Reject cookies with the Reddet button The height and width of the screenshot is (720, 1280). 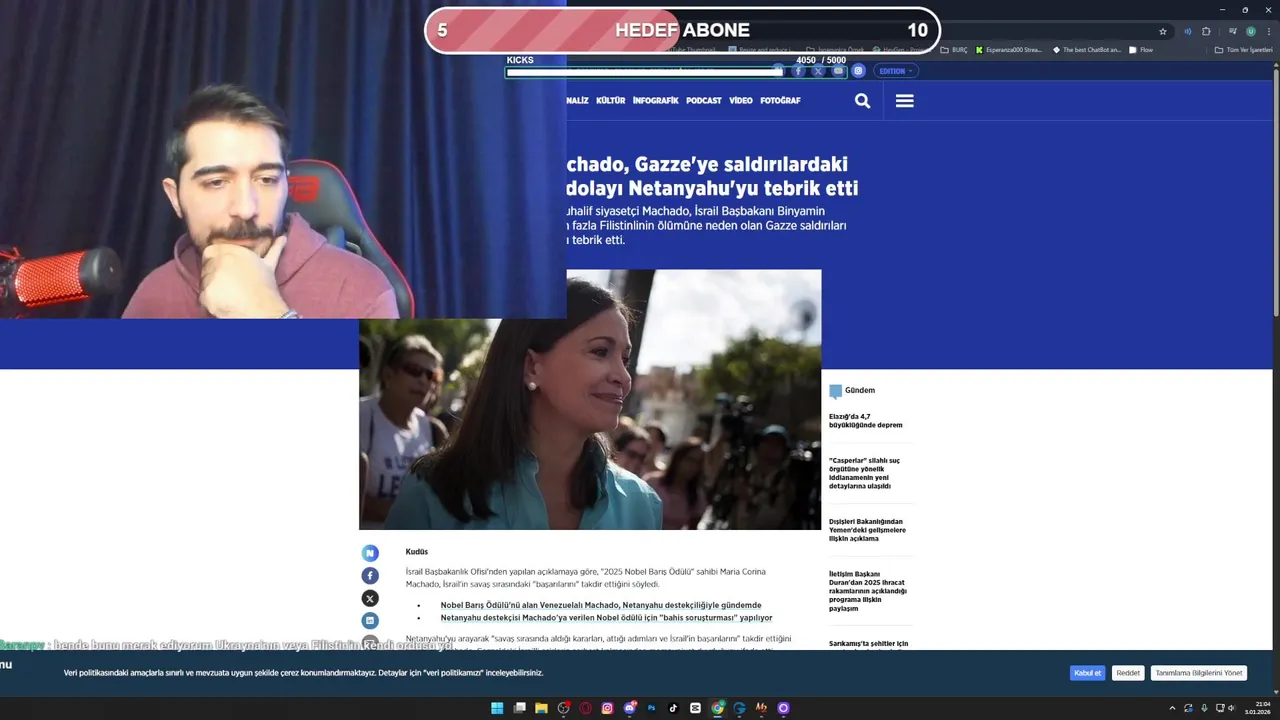pos(1128,673)
